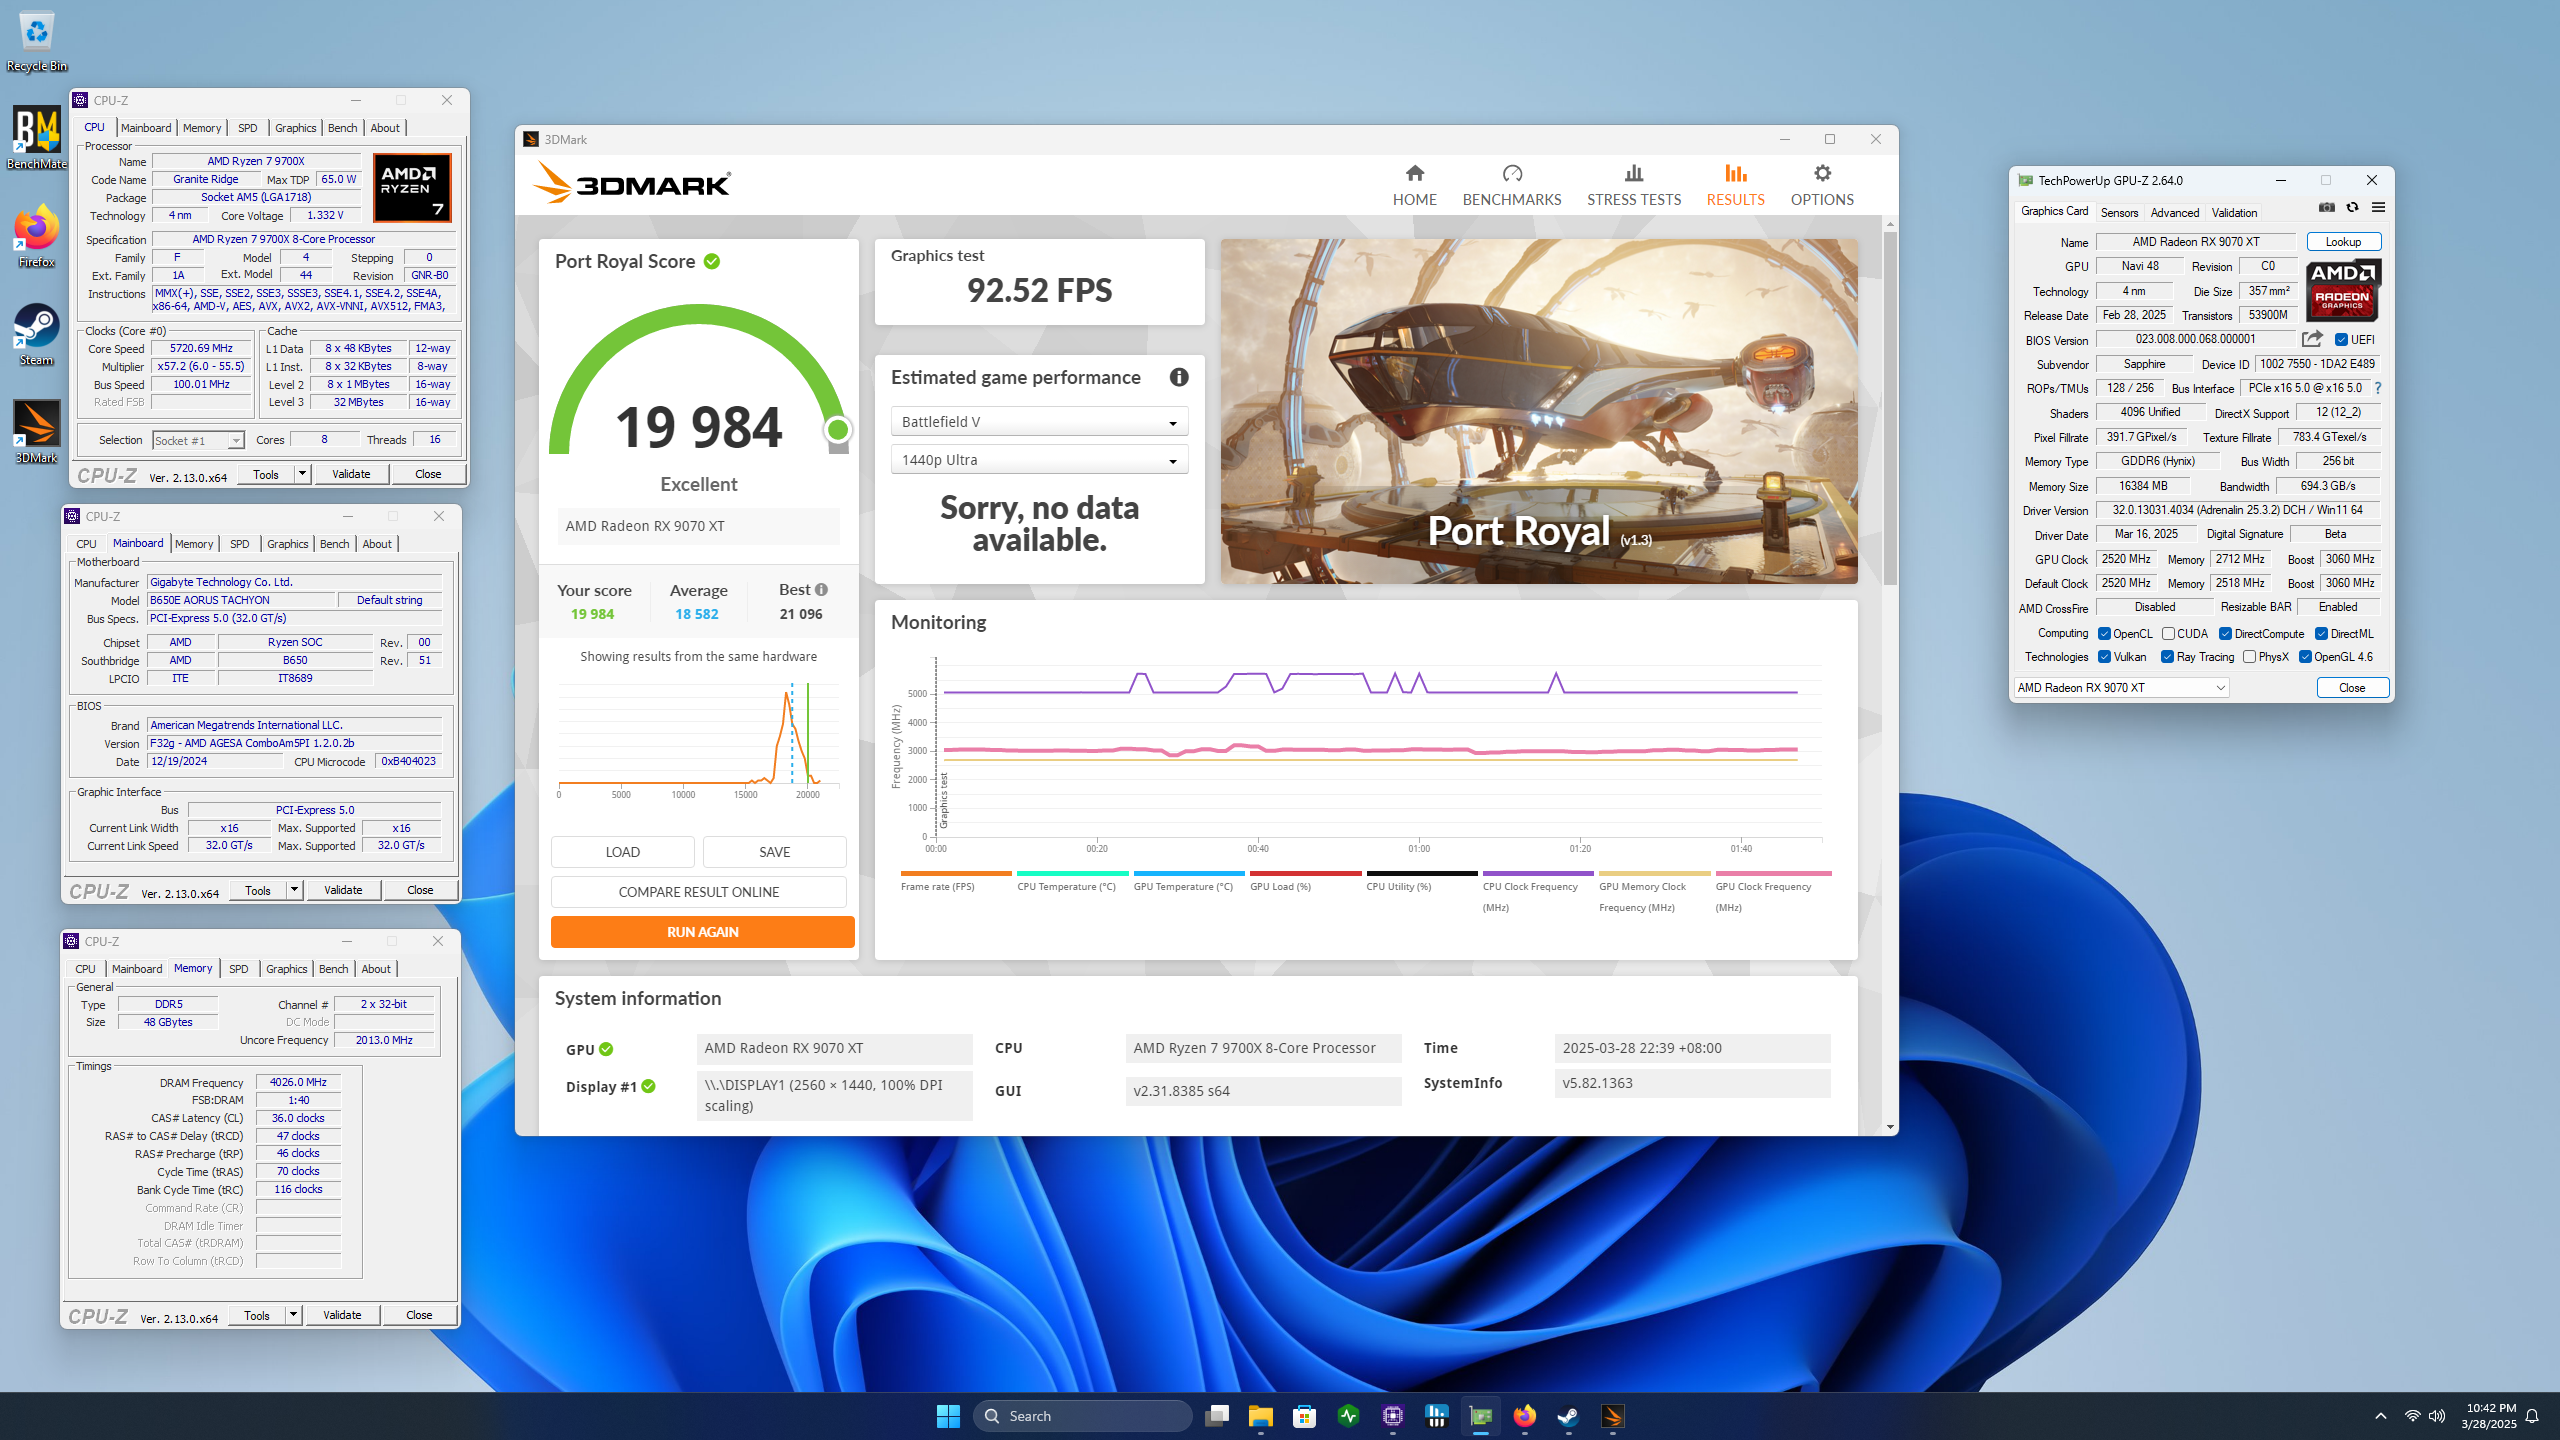
Task: Select Graphics tab in Memory CPU-Z window
Action: [x=287, y=969]
